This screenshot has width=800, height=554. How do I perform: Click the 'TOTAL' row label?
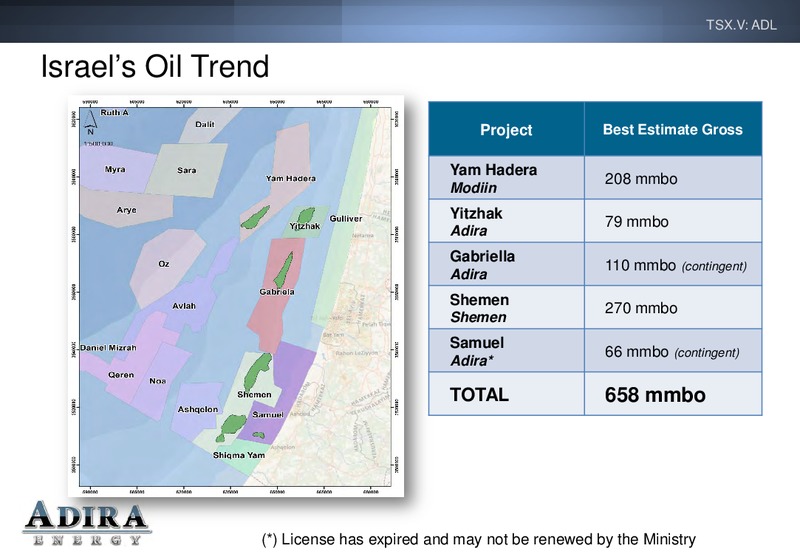pyautogui.click(x=479, y=394)
